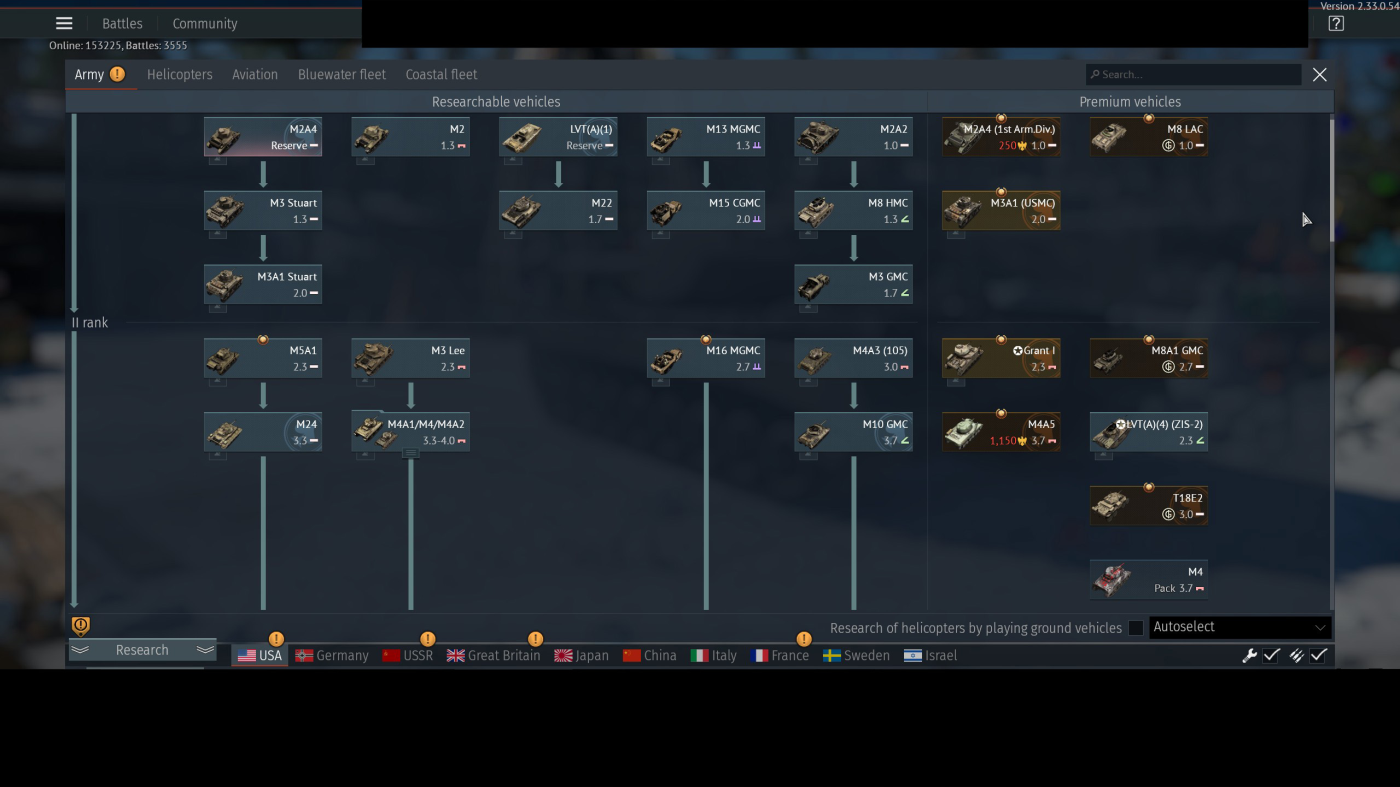The image size is (1400, 787).
Task: Select the premium M8A1 GMC card
Action: tap(1149, 358)
